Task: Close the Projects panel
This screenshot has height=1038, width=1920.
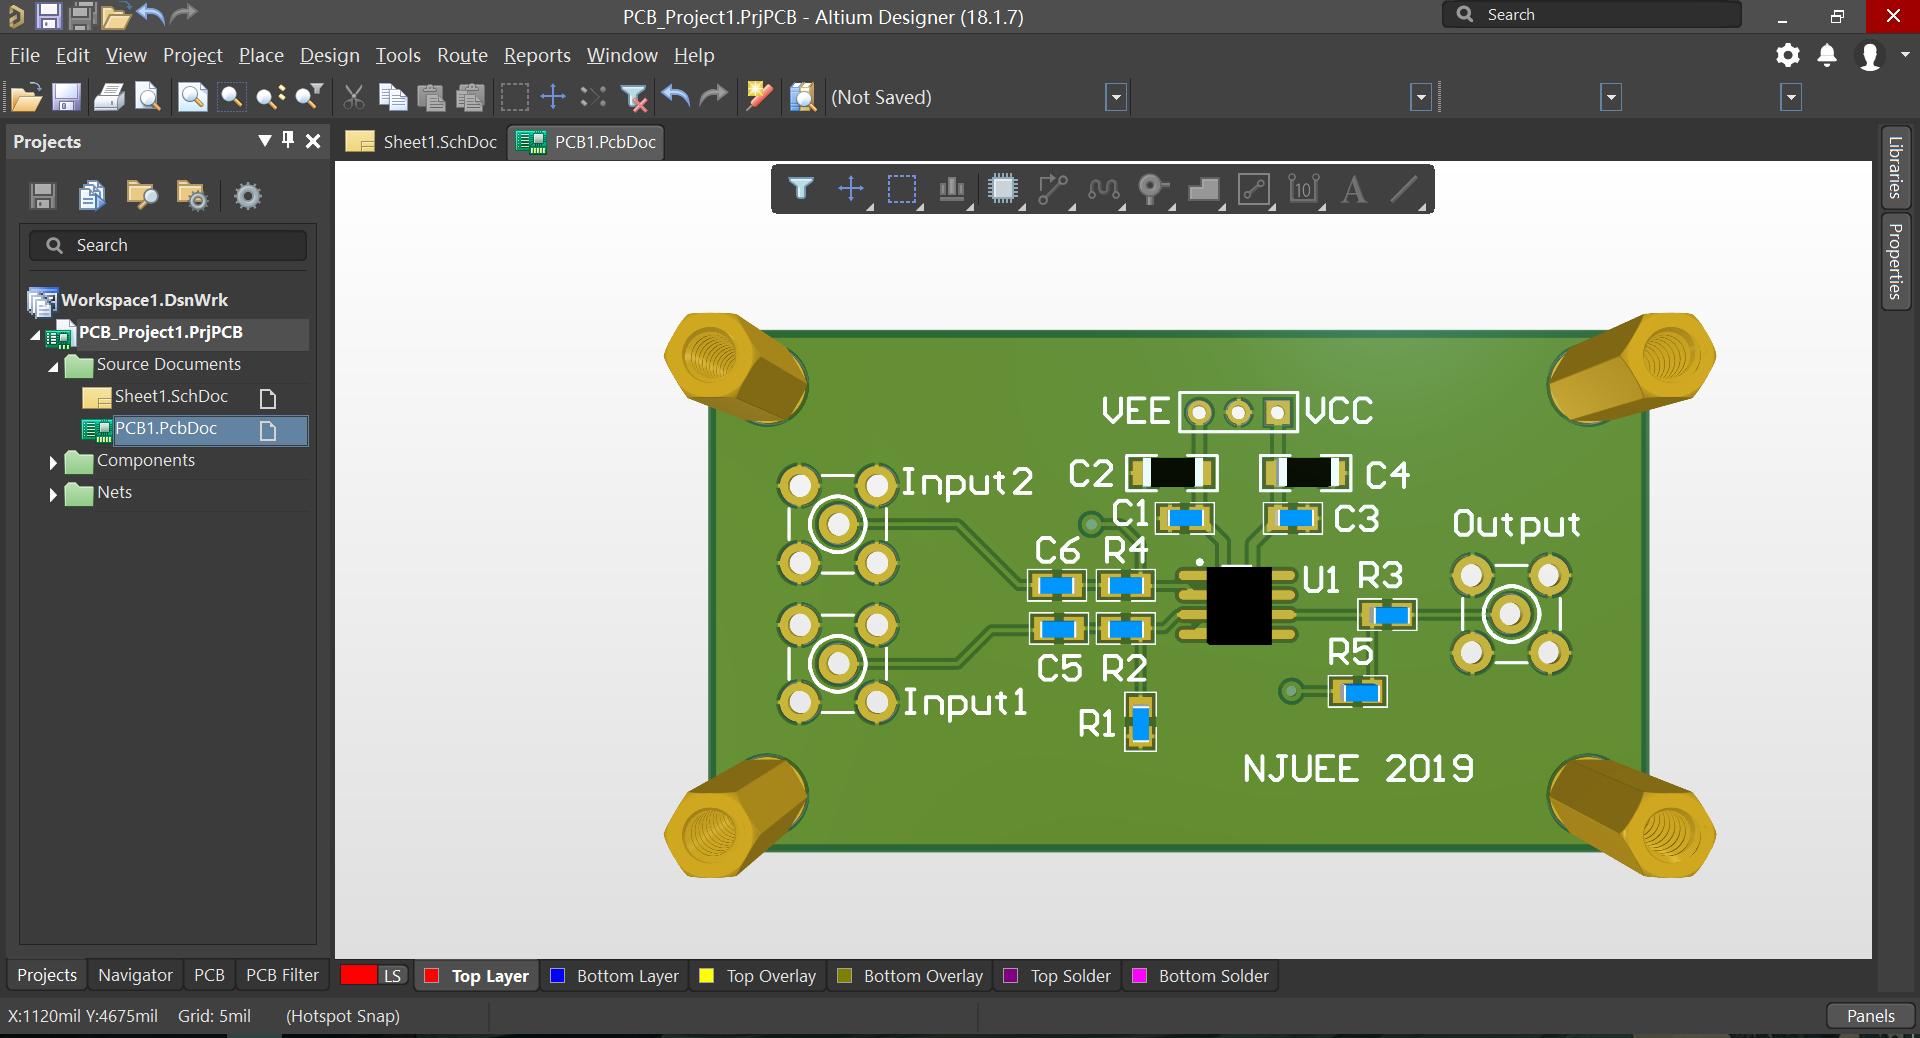Action: 313,141
